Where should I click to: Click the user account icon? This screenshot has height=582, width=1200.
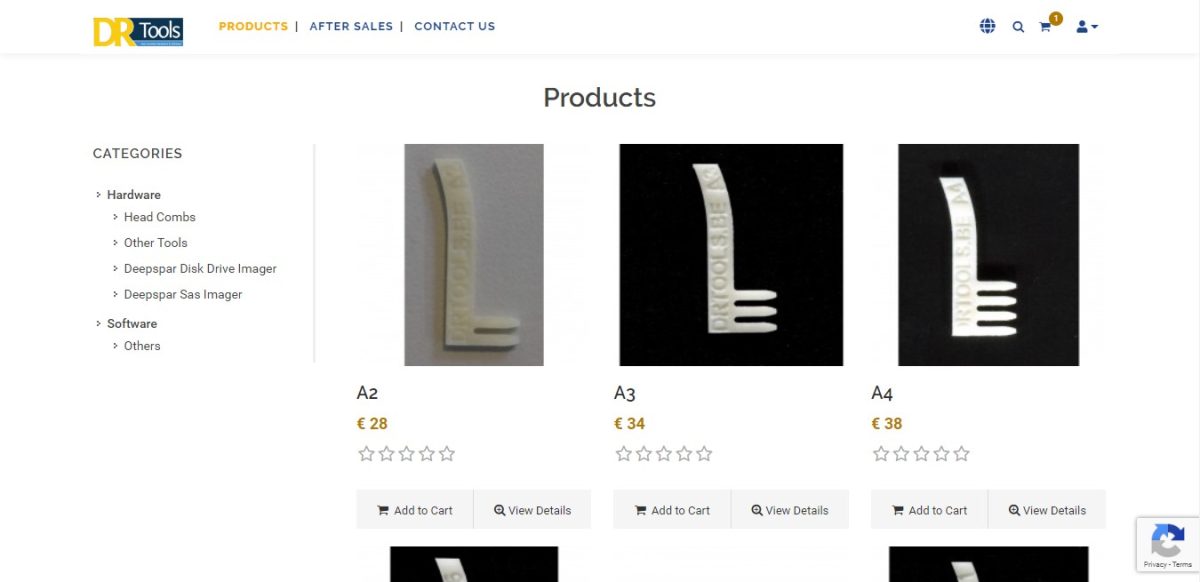1081,27
